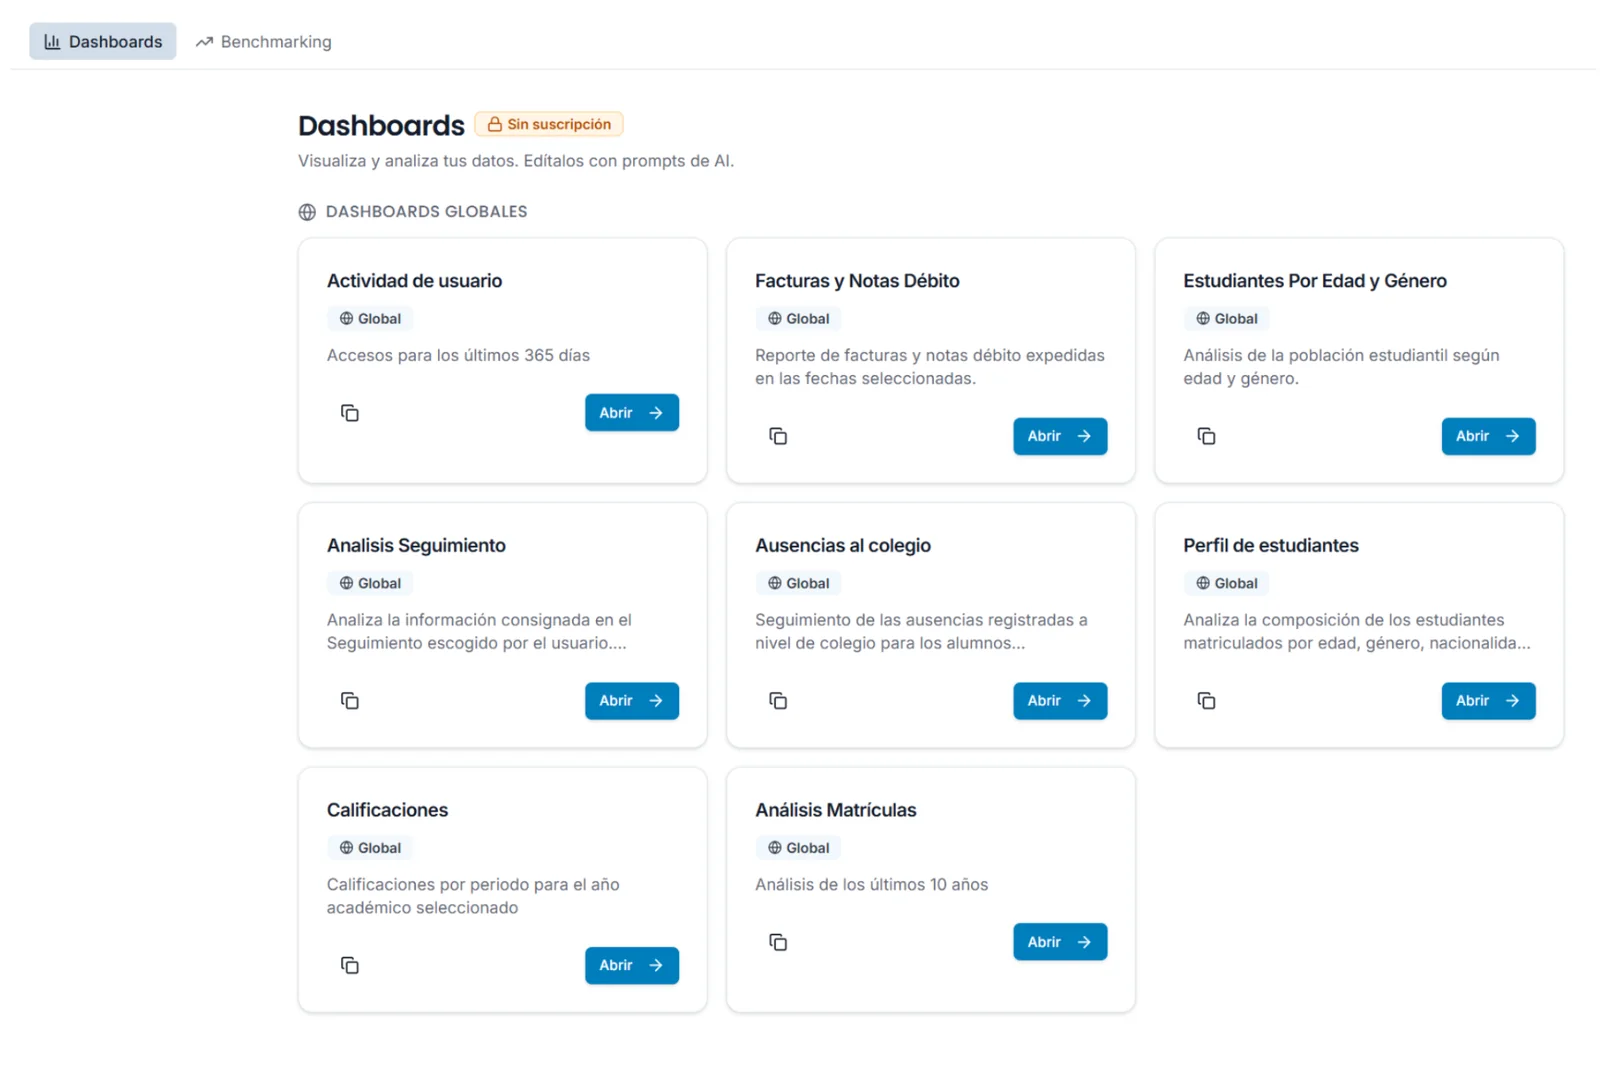Click the Global tag on Facturas y Notas Débito
The height and width of the screenshot is (1067, 1600).
(798, 319)
